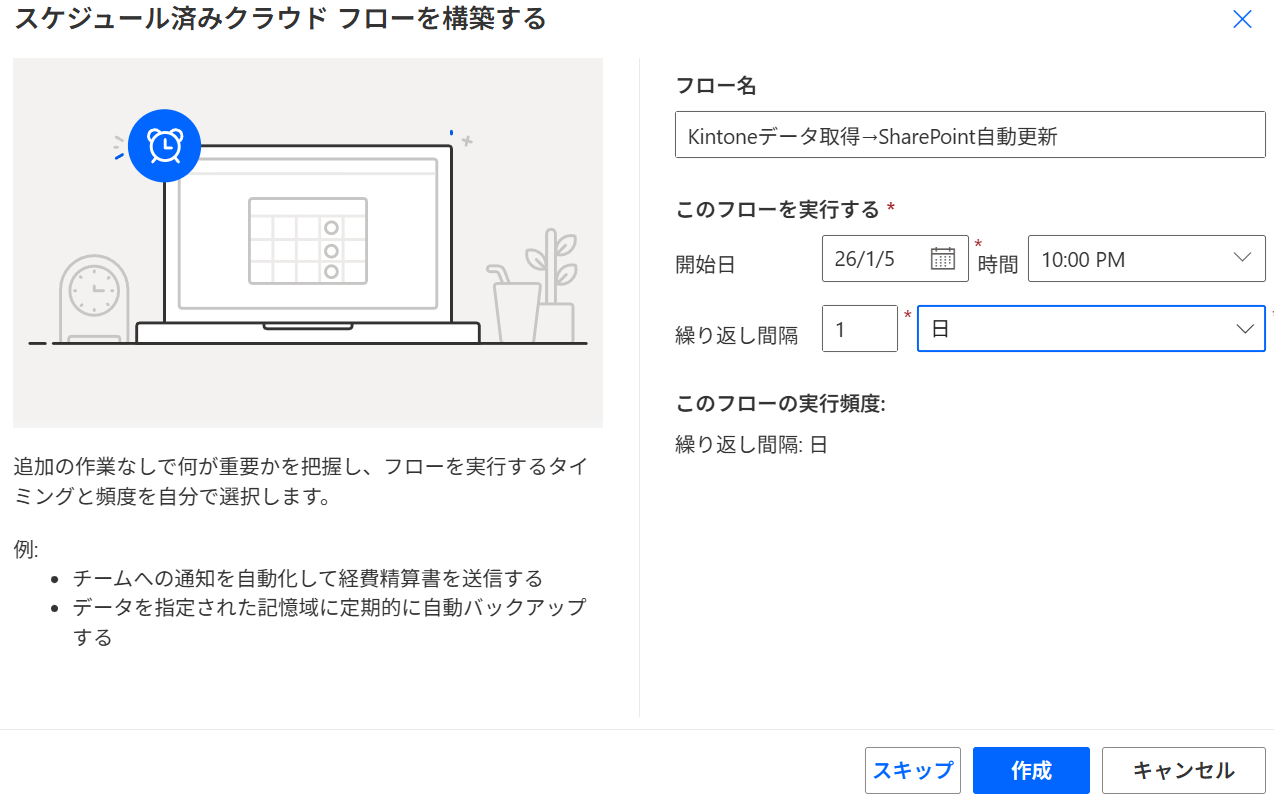The width and height of the screenshot is (1274, 802).
Task: Expand the 日 frequency dropdown arrow
Action: pos(1245,329)
